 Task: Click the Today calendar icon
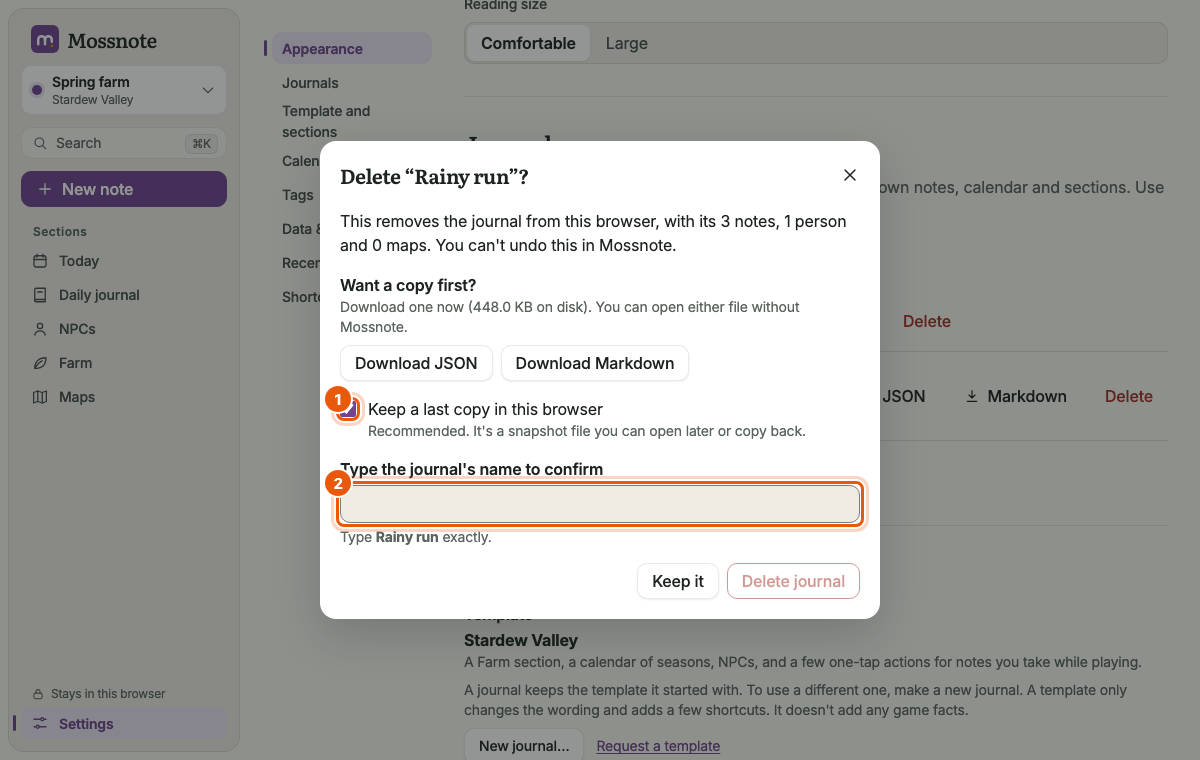(x=40, y=261)
